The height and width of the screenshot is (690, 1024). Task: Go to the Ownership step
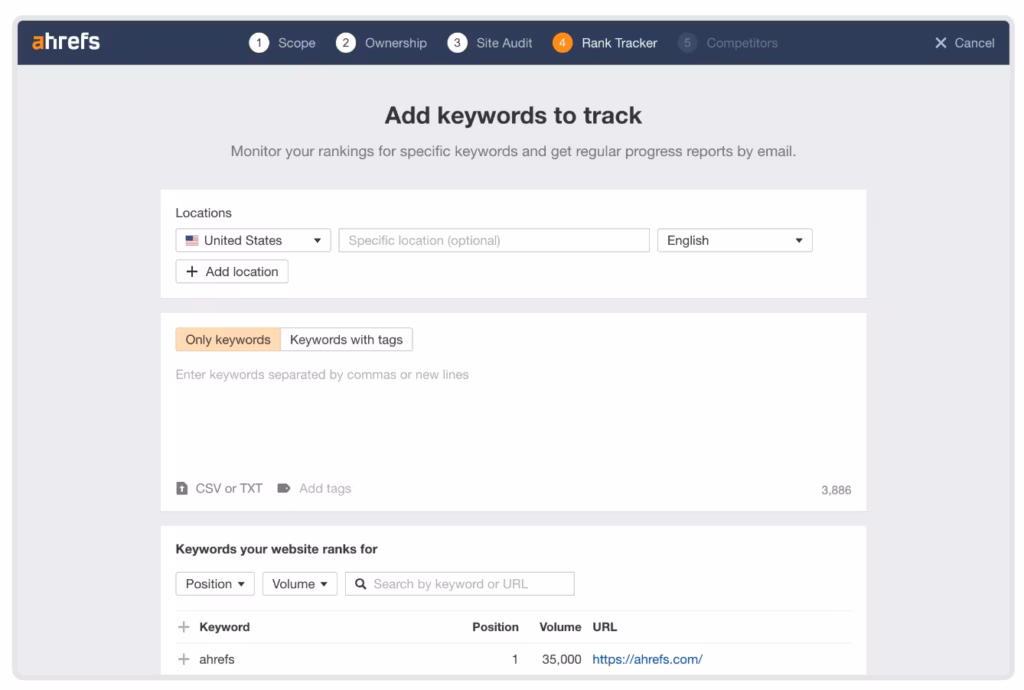[395, 43]
